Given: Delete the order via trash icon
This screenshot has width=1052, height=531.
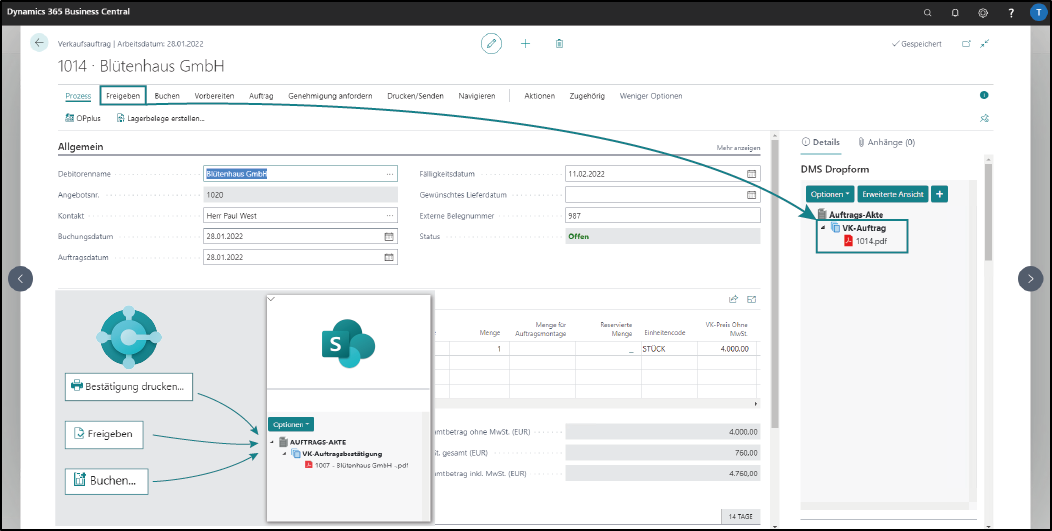Looking at the screenshot, I should [559, 44].
